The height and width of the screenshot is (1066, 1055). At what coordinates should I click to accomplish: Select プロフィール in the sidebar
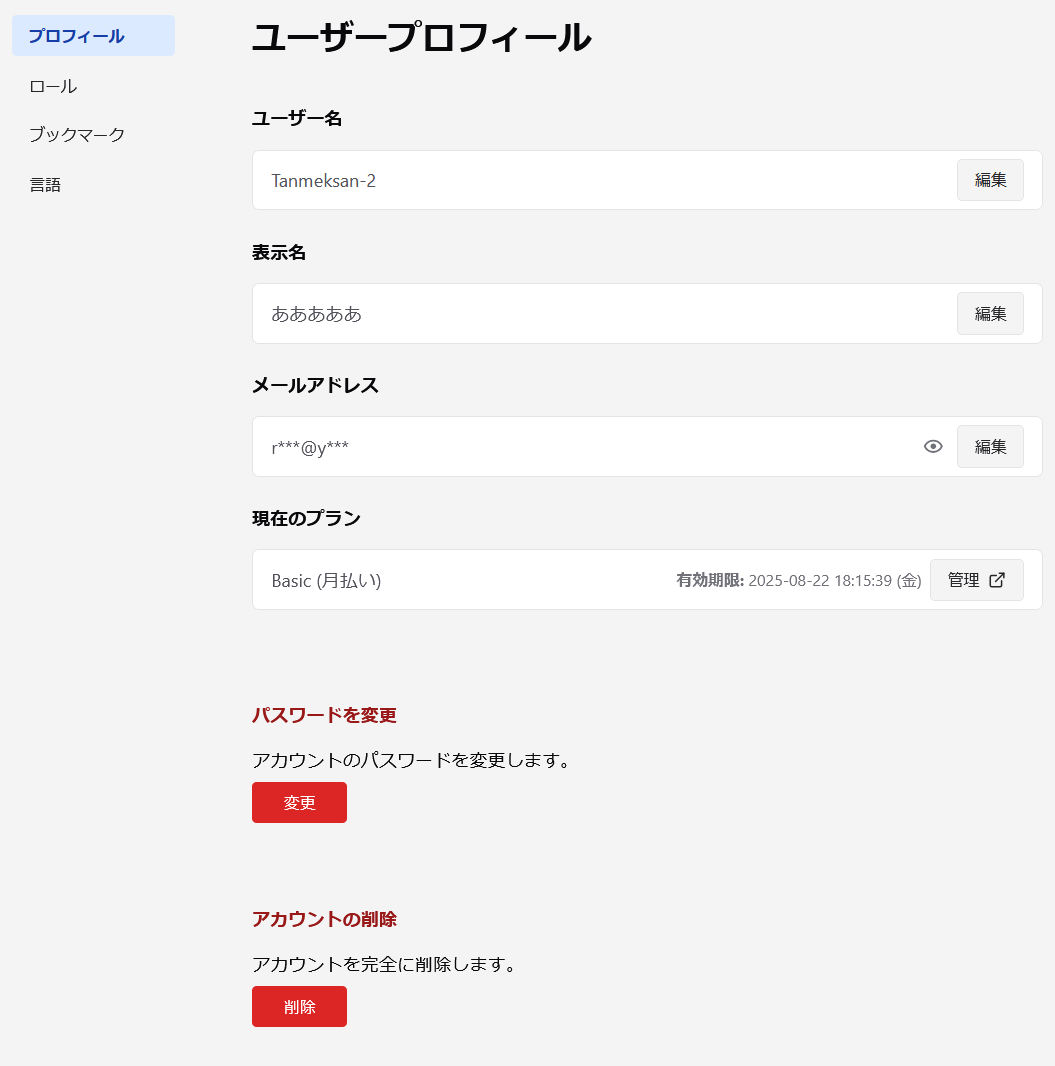click(75, 35)
